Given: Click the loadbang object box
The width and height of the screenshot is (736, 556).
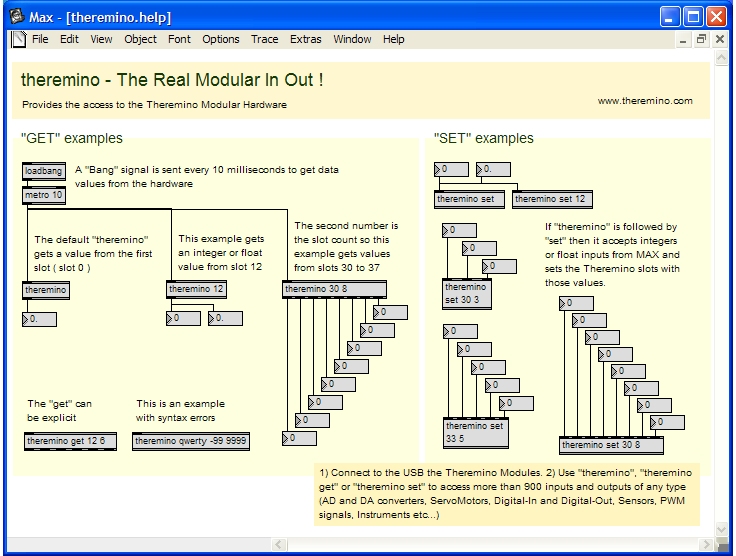Looking at the screenshot, I should click(x=44, y=171).
